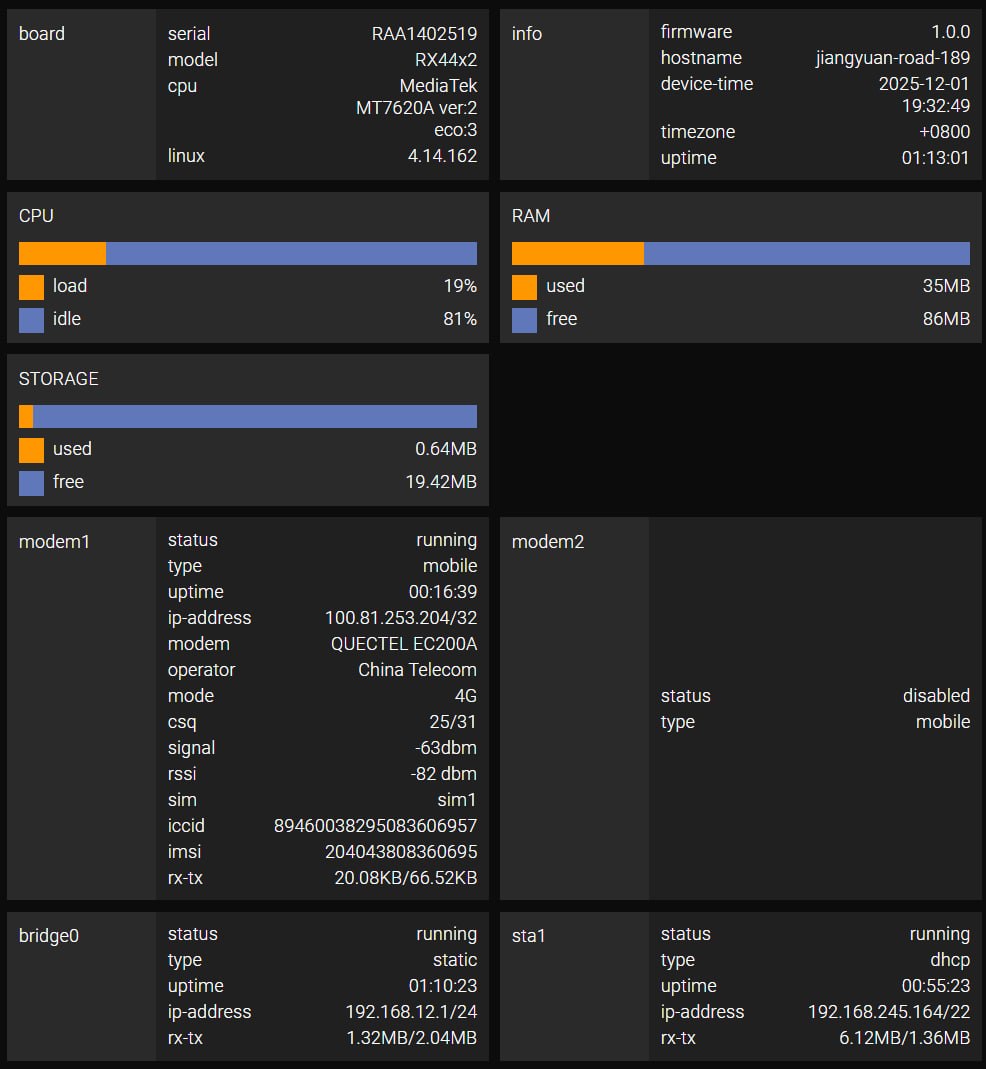Click the sta1 interface label
The width and height of the screenshot is (986, 1069).
click(x=528, y=936)
